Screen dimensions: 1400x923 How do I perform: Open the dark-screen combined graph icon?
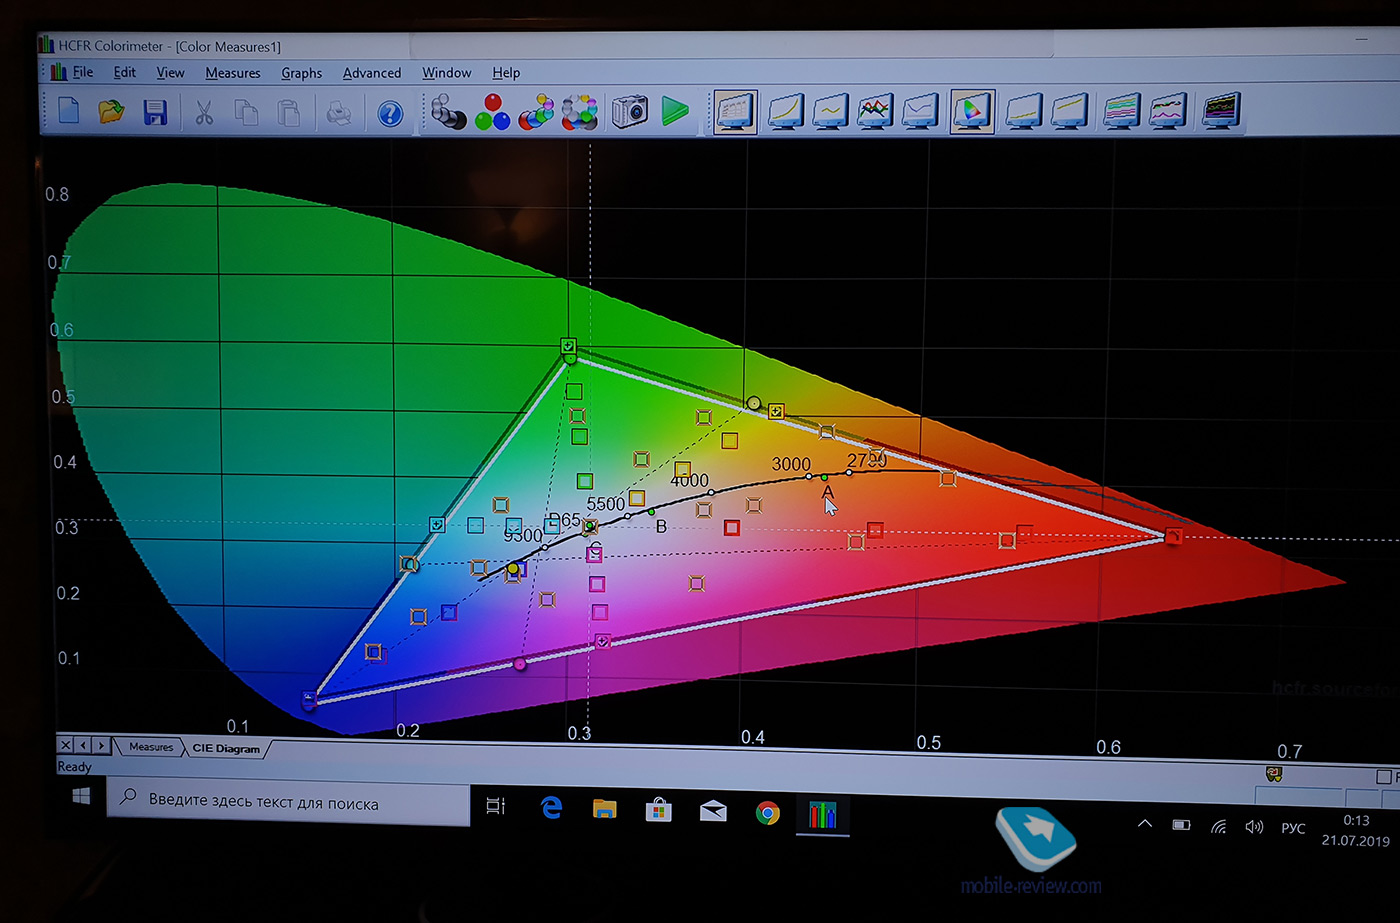click(1220, 110)
